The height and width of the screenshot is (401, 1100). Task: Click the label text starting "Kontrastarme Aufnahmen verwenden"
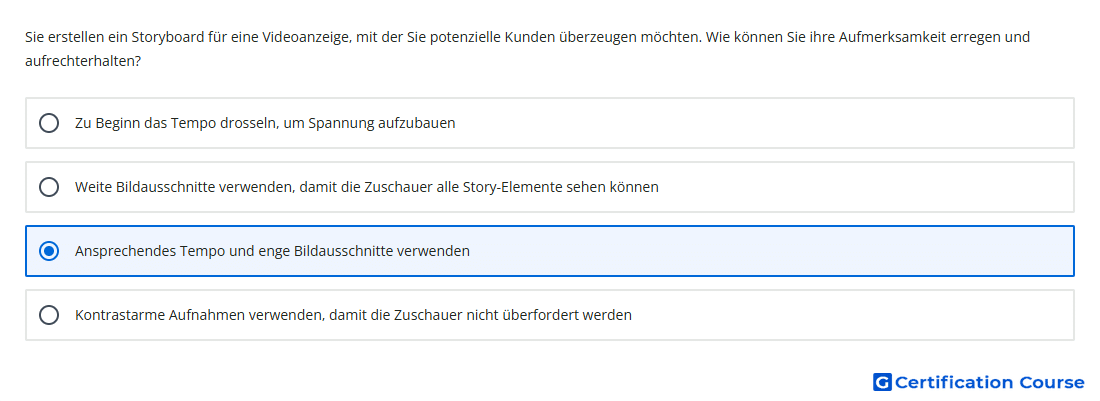[354, 315]
